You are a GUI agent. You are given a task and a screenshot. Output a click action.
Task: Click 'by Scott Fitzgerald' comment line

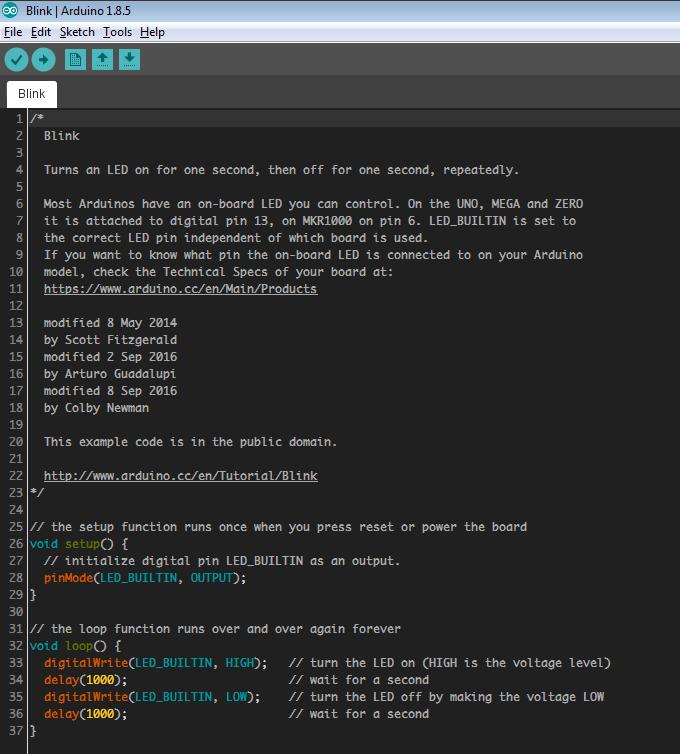110,340
